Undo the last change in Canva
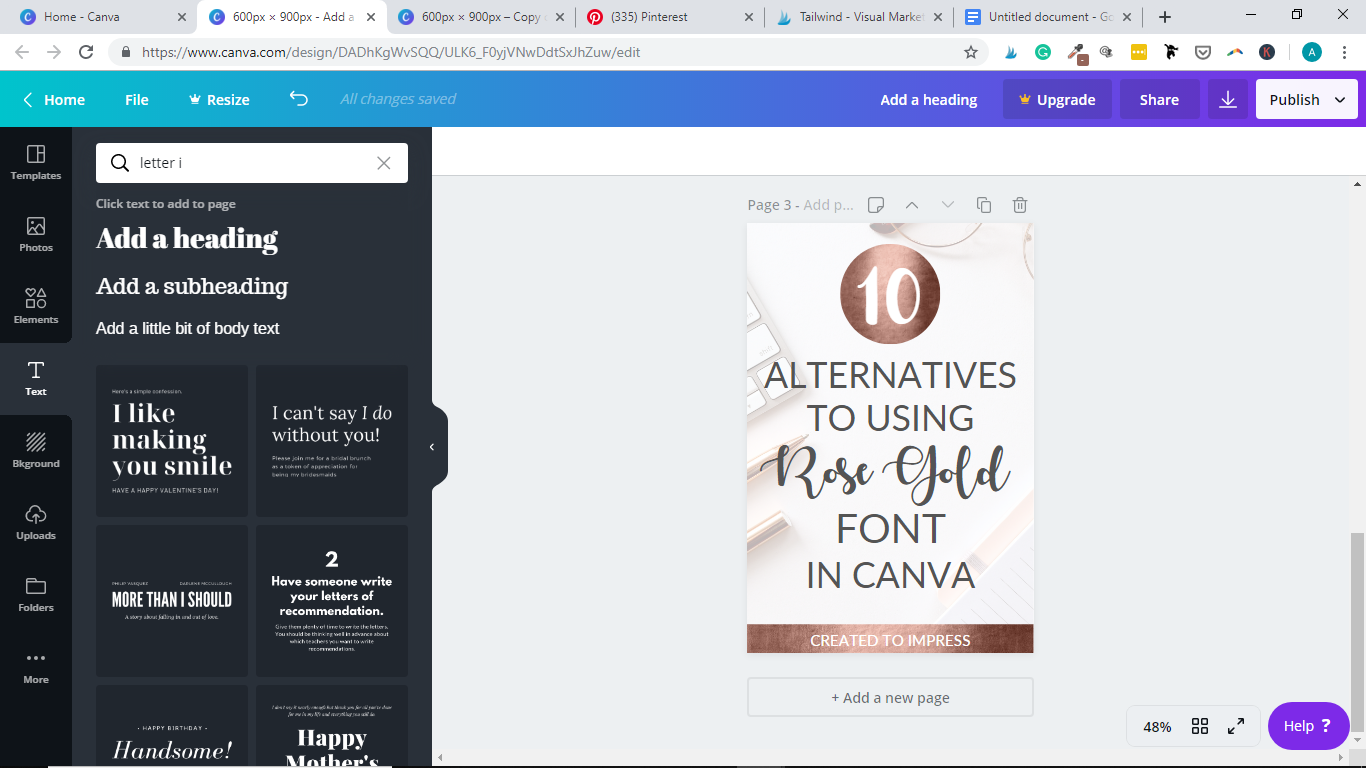The image size is (1366, 768). [x=298, y=98]
